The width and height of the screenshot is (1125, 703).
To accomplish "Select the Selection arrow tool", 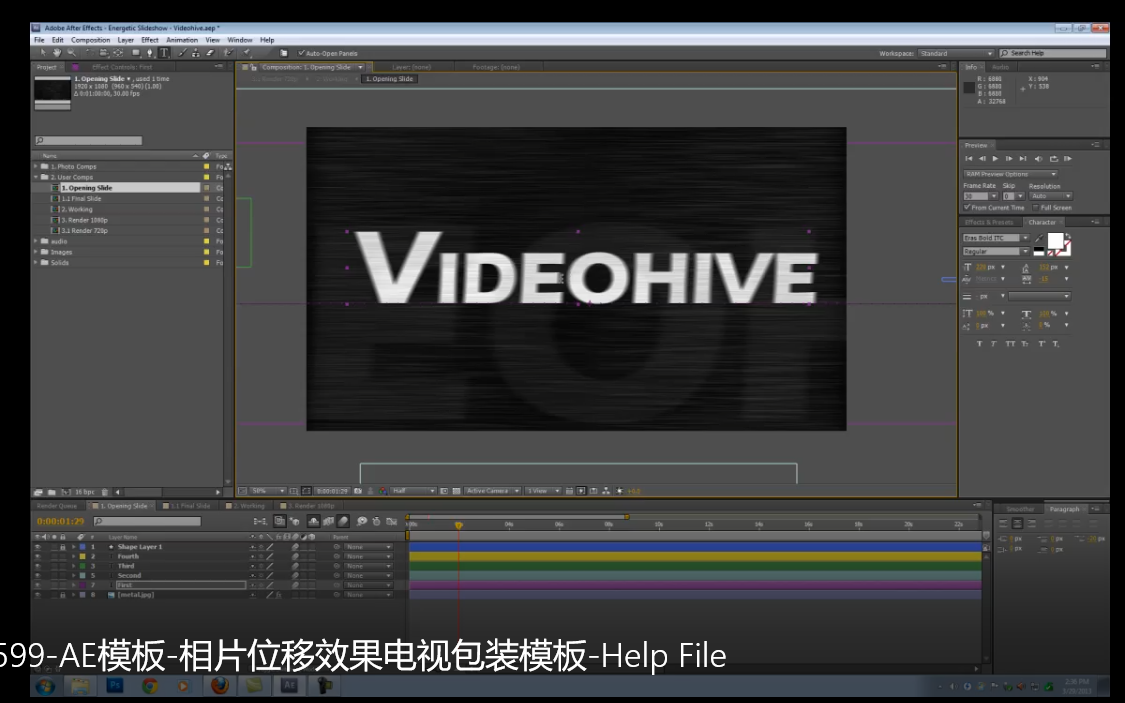I will (x=43, y=52).
